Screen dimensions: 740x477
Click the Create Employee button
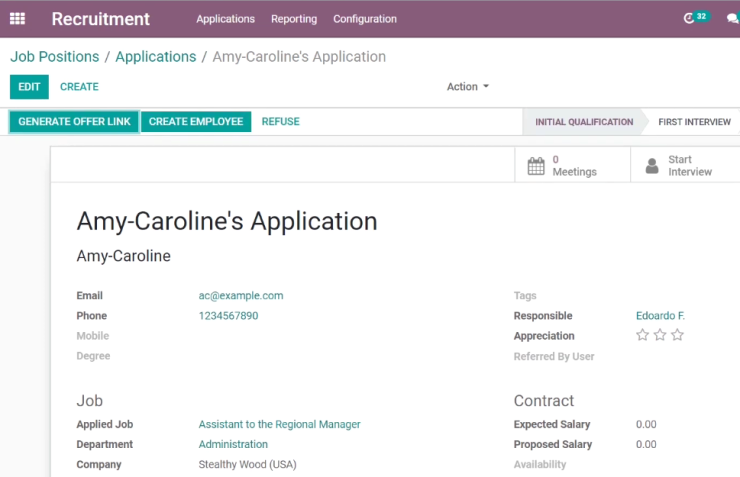click(x=196, y=122)
